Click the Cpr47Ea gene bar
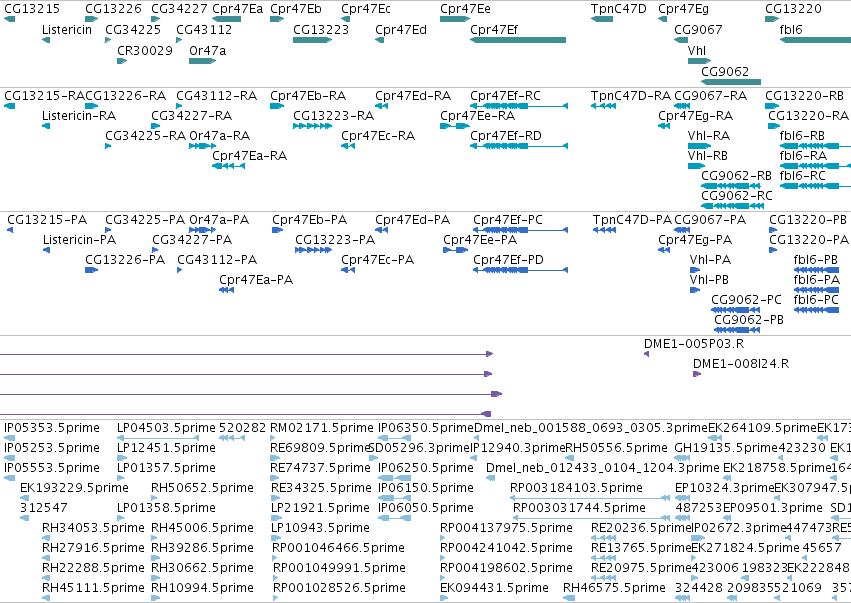The image size is (851, 603). click(227, 19)
